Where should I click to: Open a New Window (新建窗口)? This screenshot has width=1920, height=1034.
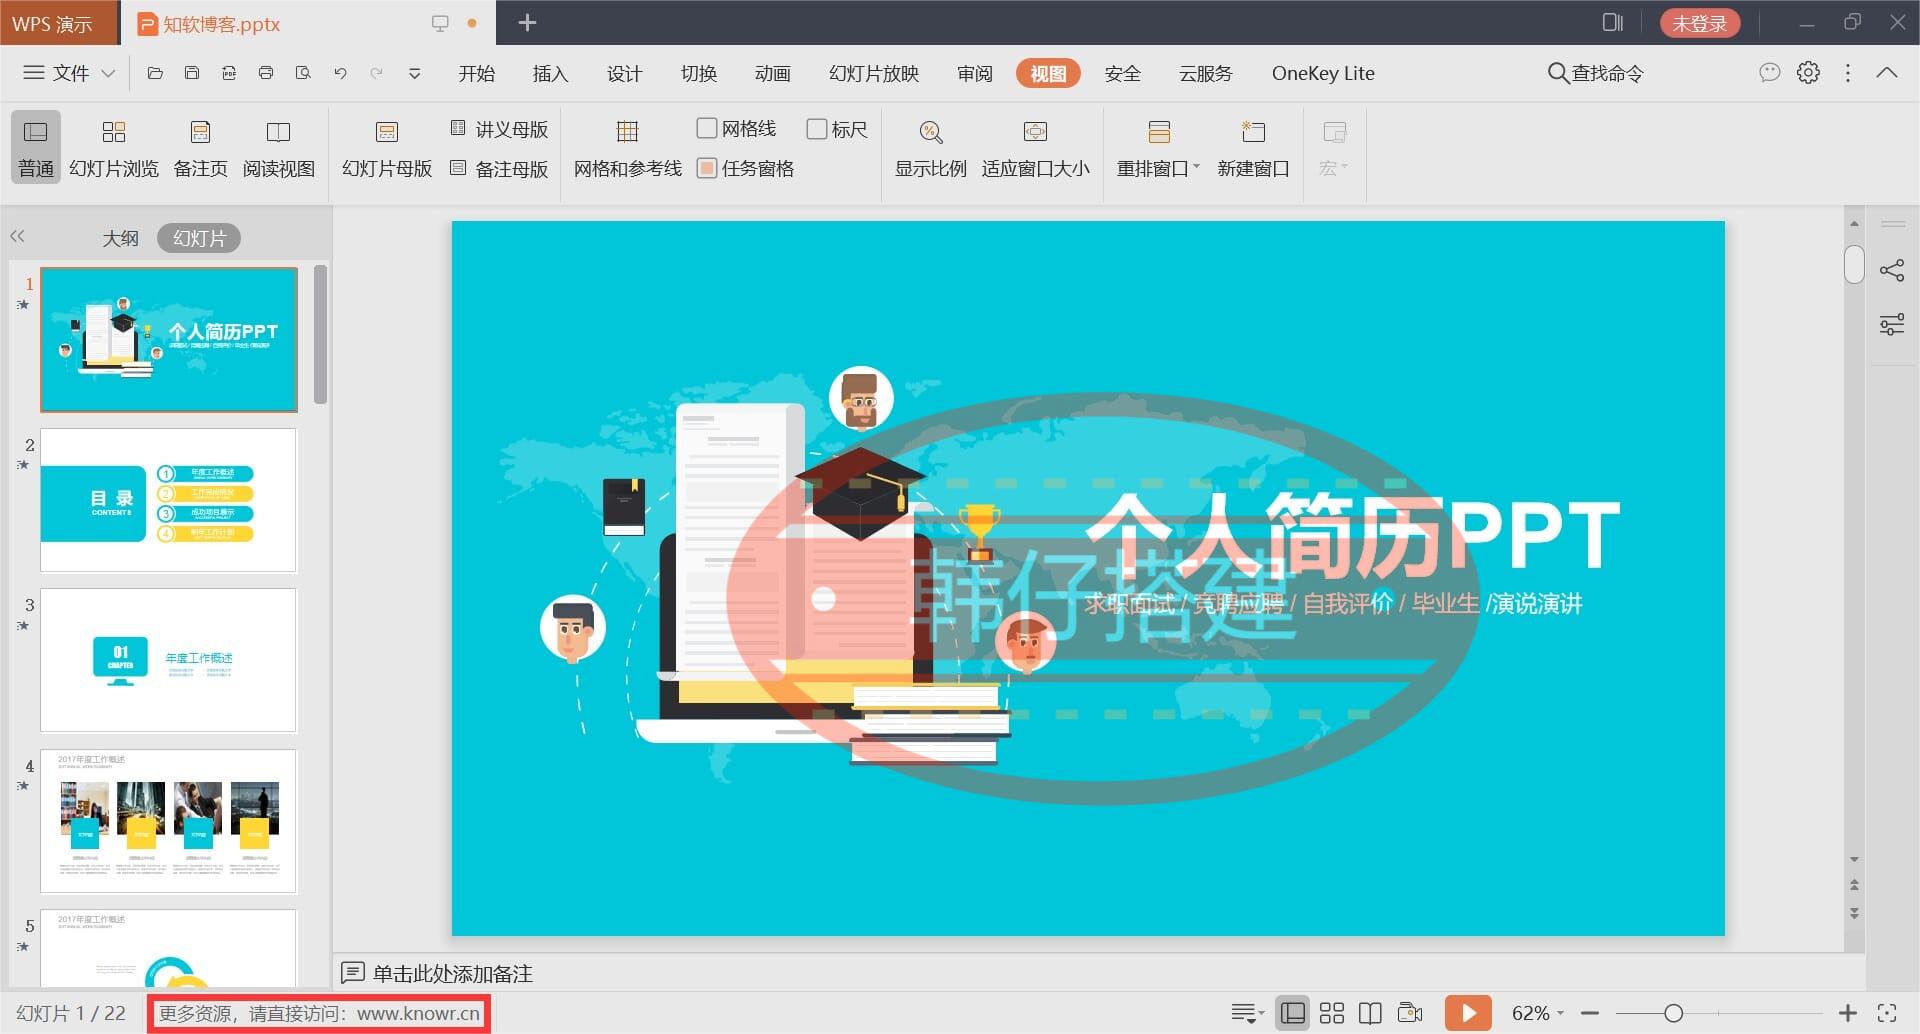pos(1252,147)
